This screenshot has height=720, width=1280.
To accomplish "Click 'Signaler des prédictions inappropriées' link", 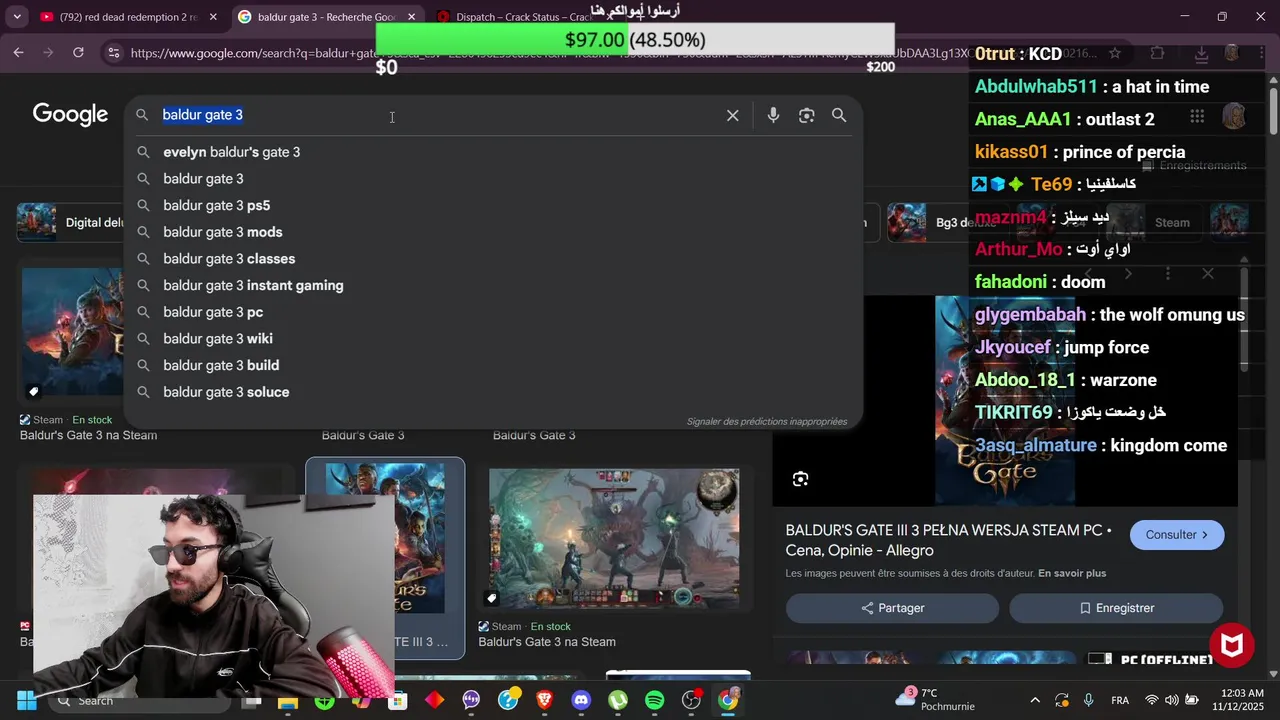I will pos(767,421).
